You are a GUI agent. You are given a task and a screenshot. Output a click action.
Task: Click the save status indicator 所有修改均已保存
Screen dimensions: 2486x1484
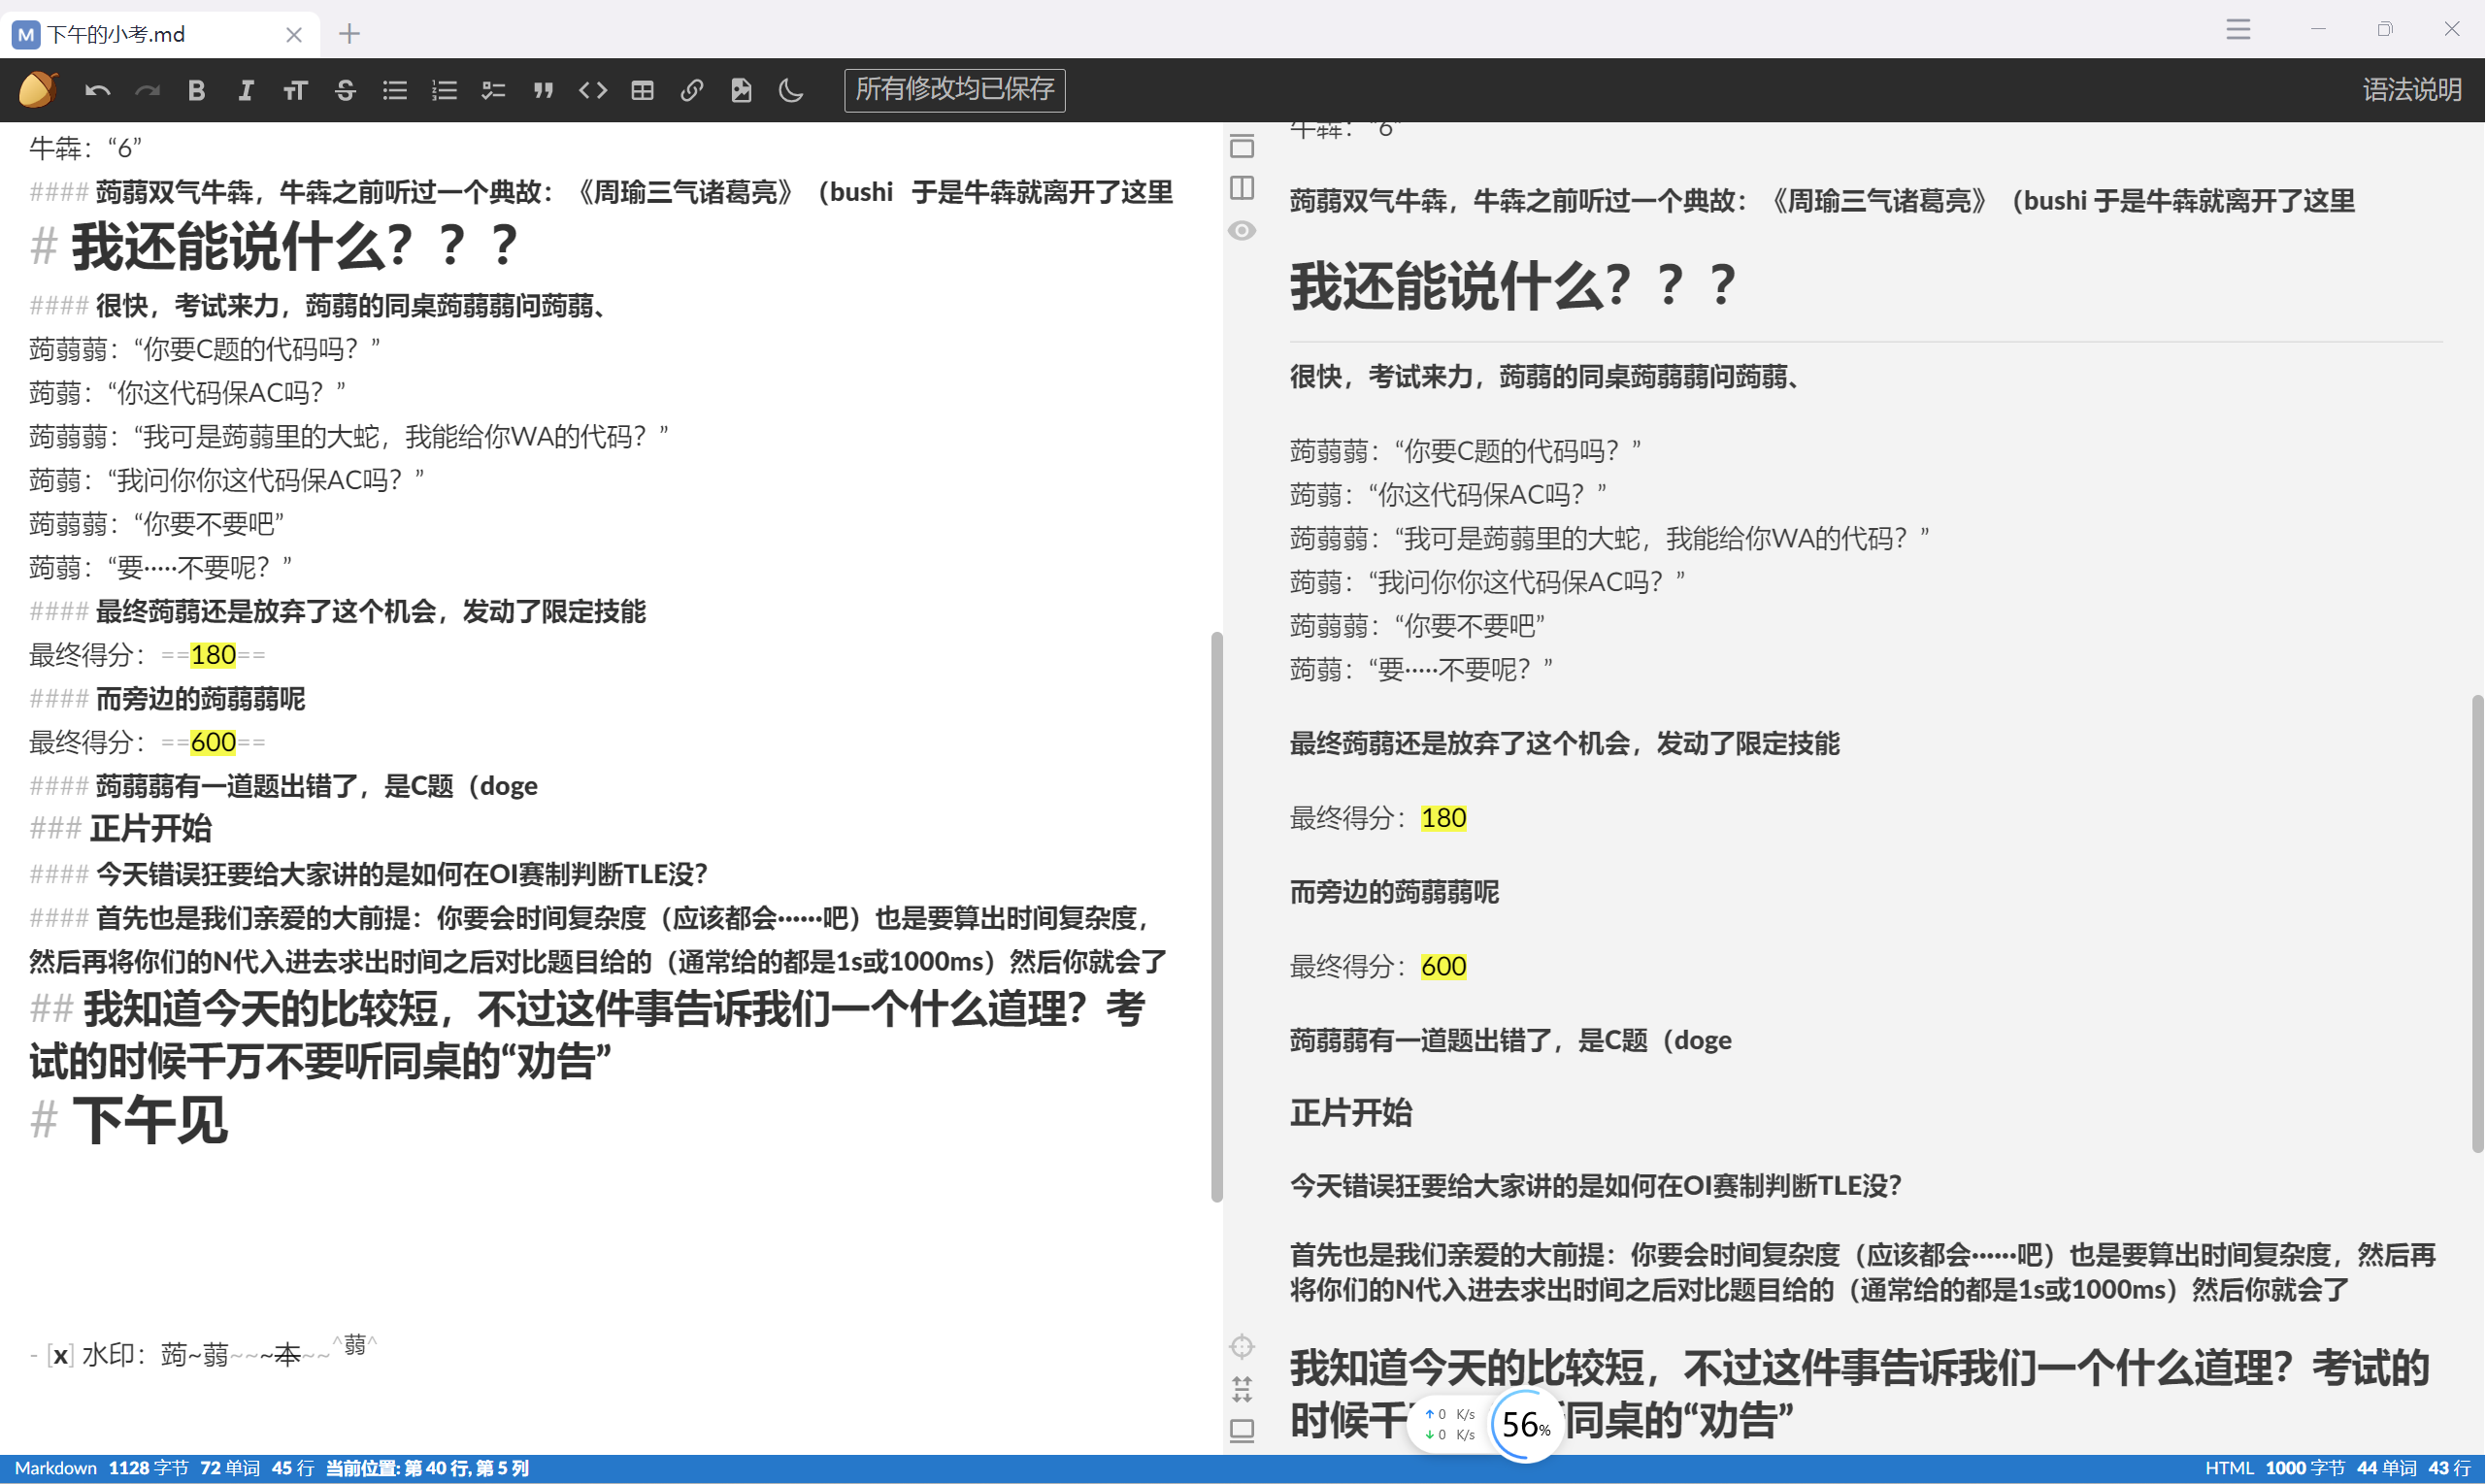tap(955, 90)
